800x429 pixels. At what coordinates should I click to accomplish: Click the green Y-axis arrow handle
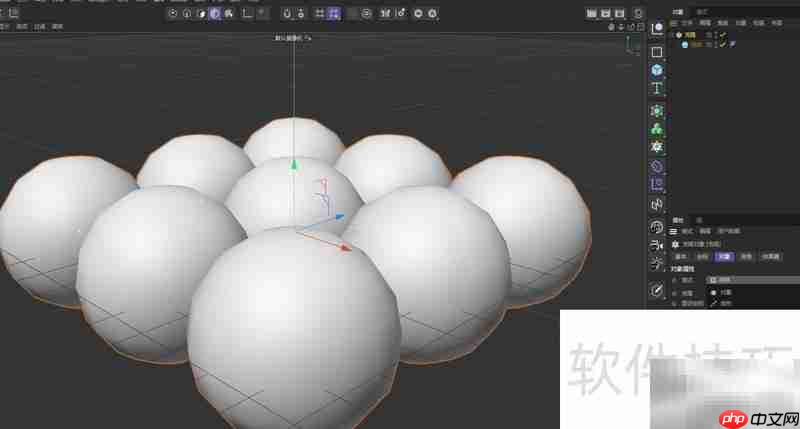(293, 165)
